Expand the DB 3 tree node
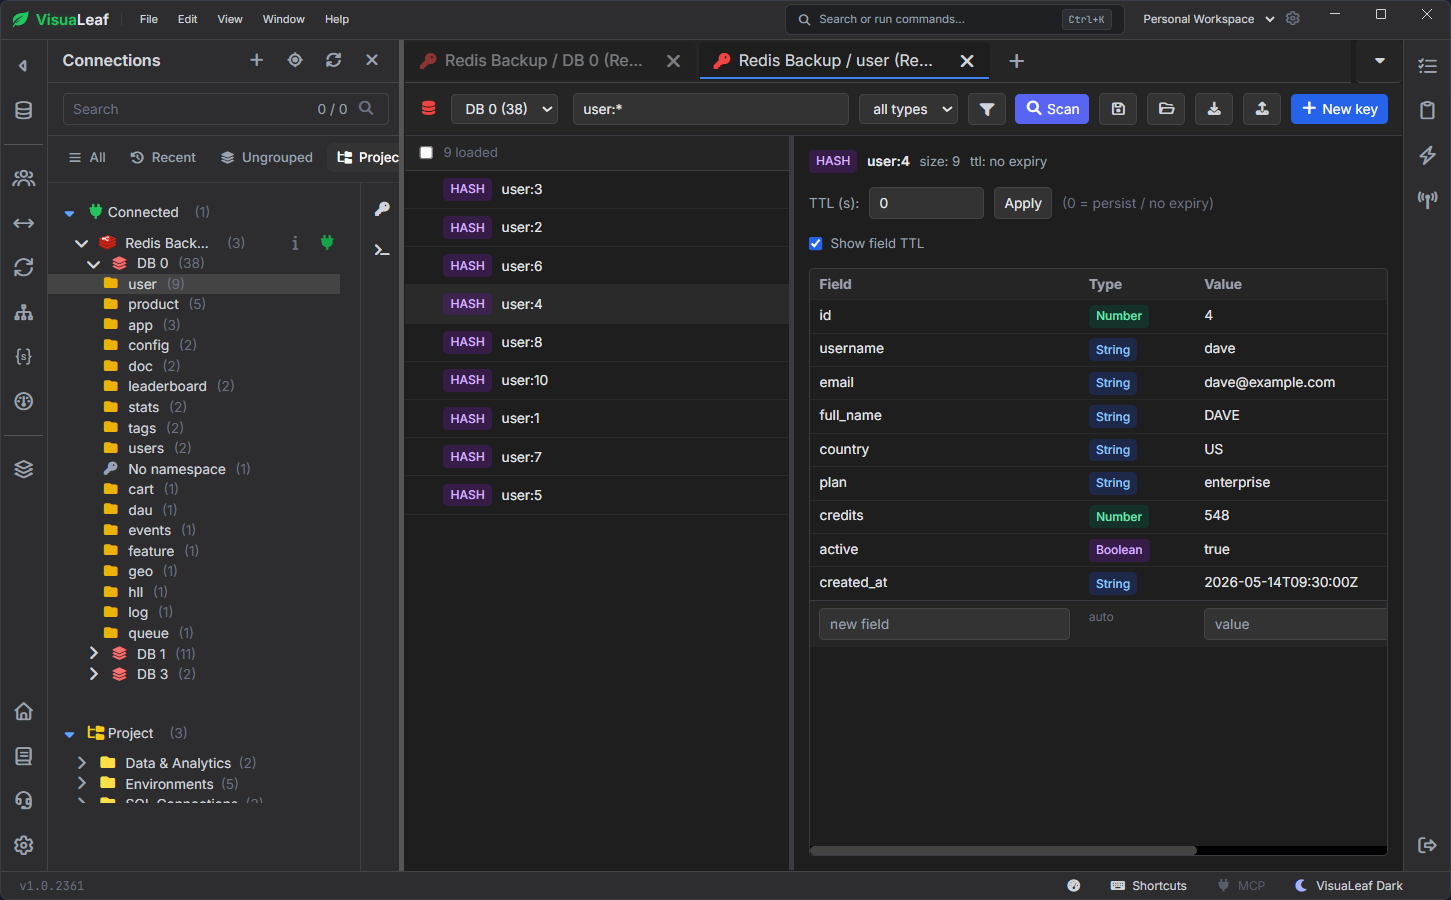The image size is (1451, 900). (94, 674)
